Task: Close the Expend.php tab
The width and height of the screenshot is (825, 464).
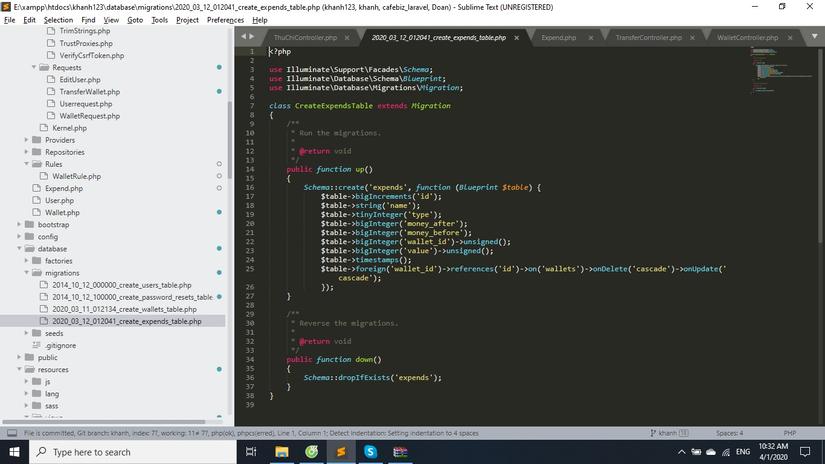Action: pyautogui.click(x=591, y=38)
